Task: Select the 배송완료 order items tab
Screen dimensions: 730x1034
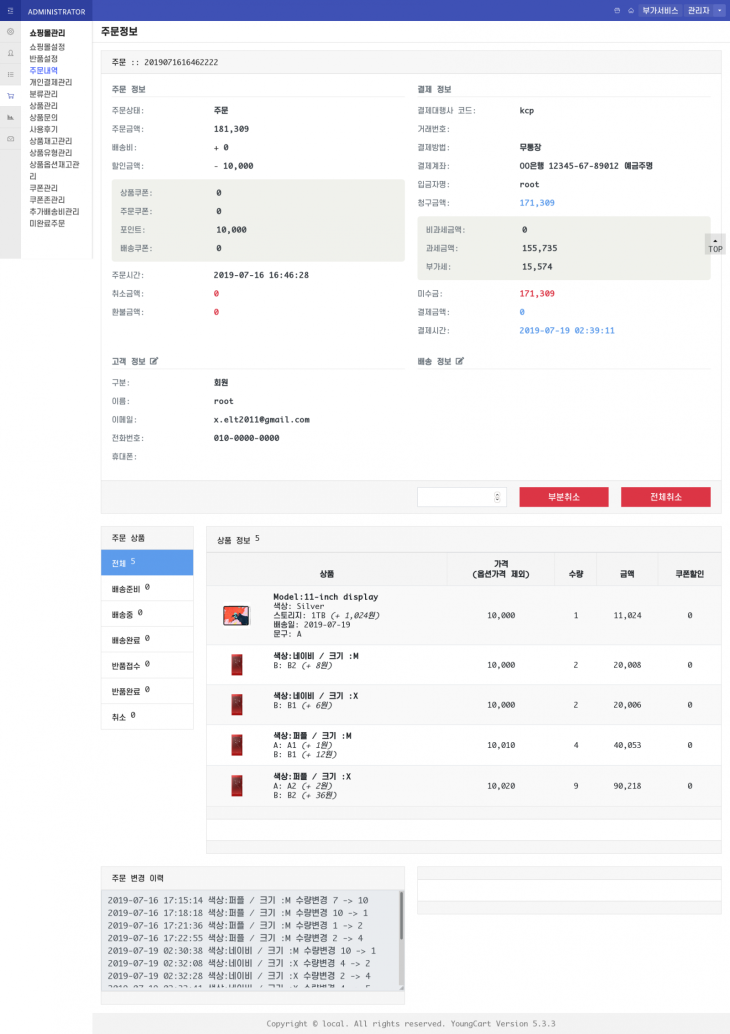Action: (147, 640)
